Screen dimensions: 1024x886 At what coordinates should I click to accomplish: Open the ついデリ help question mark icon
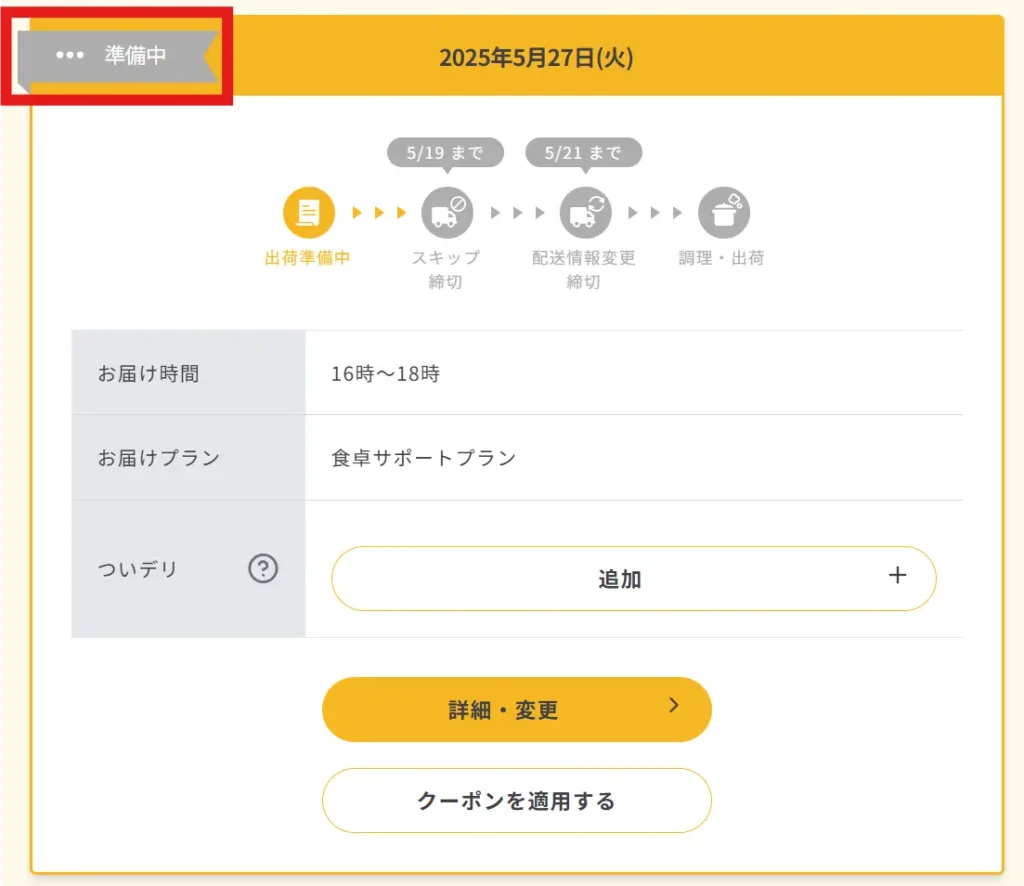tap(262, 568)
